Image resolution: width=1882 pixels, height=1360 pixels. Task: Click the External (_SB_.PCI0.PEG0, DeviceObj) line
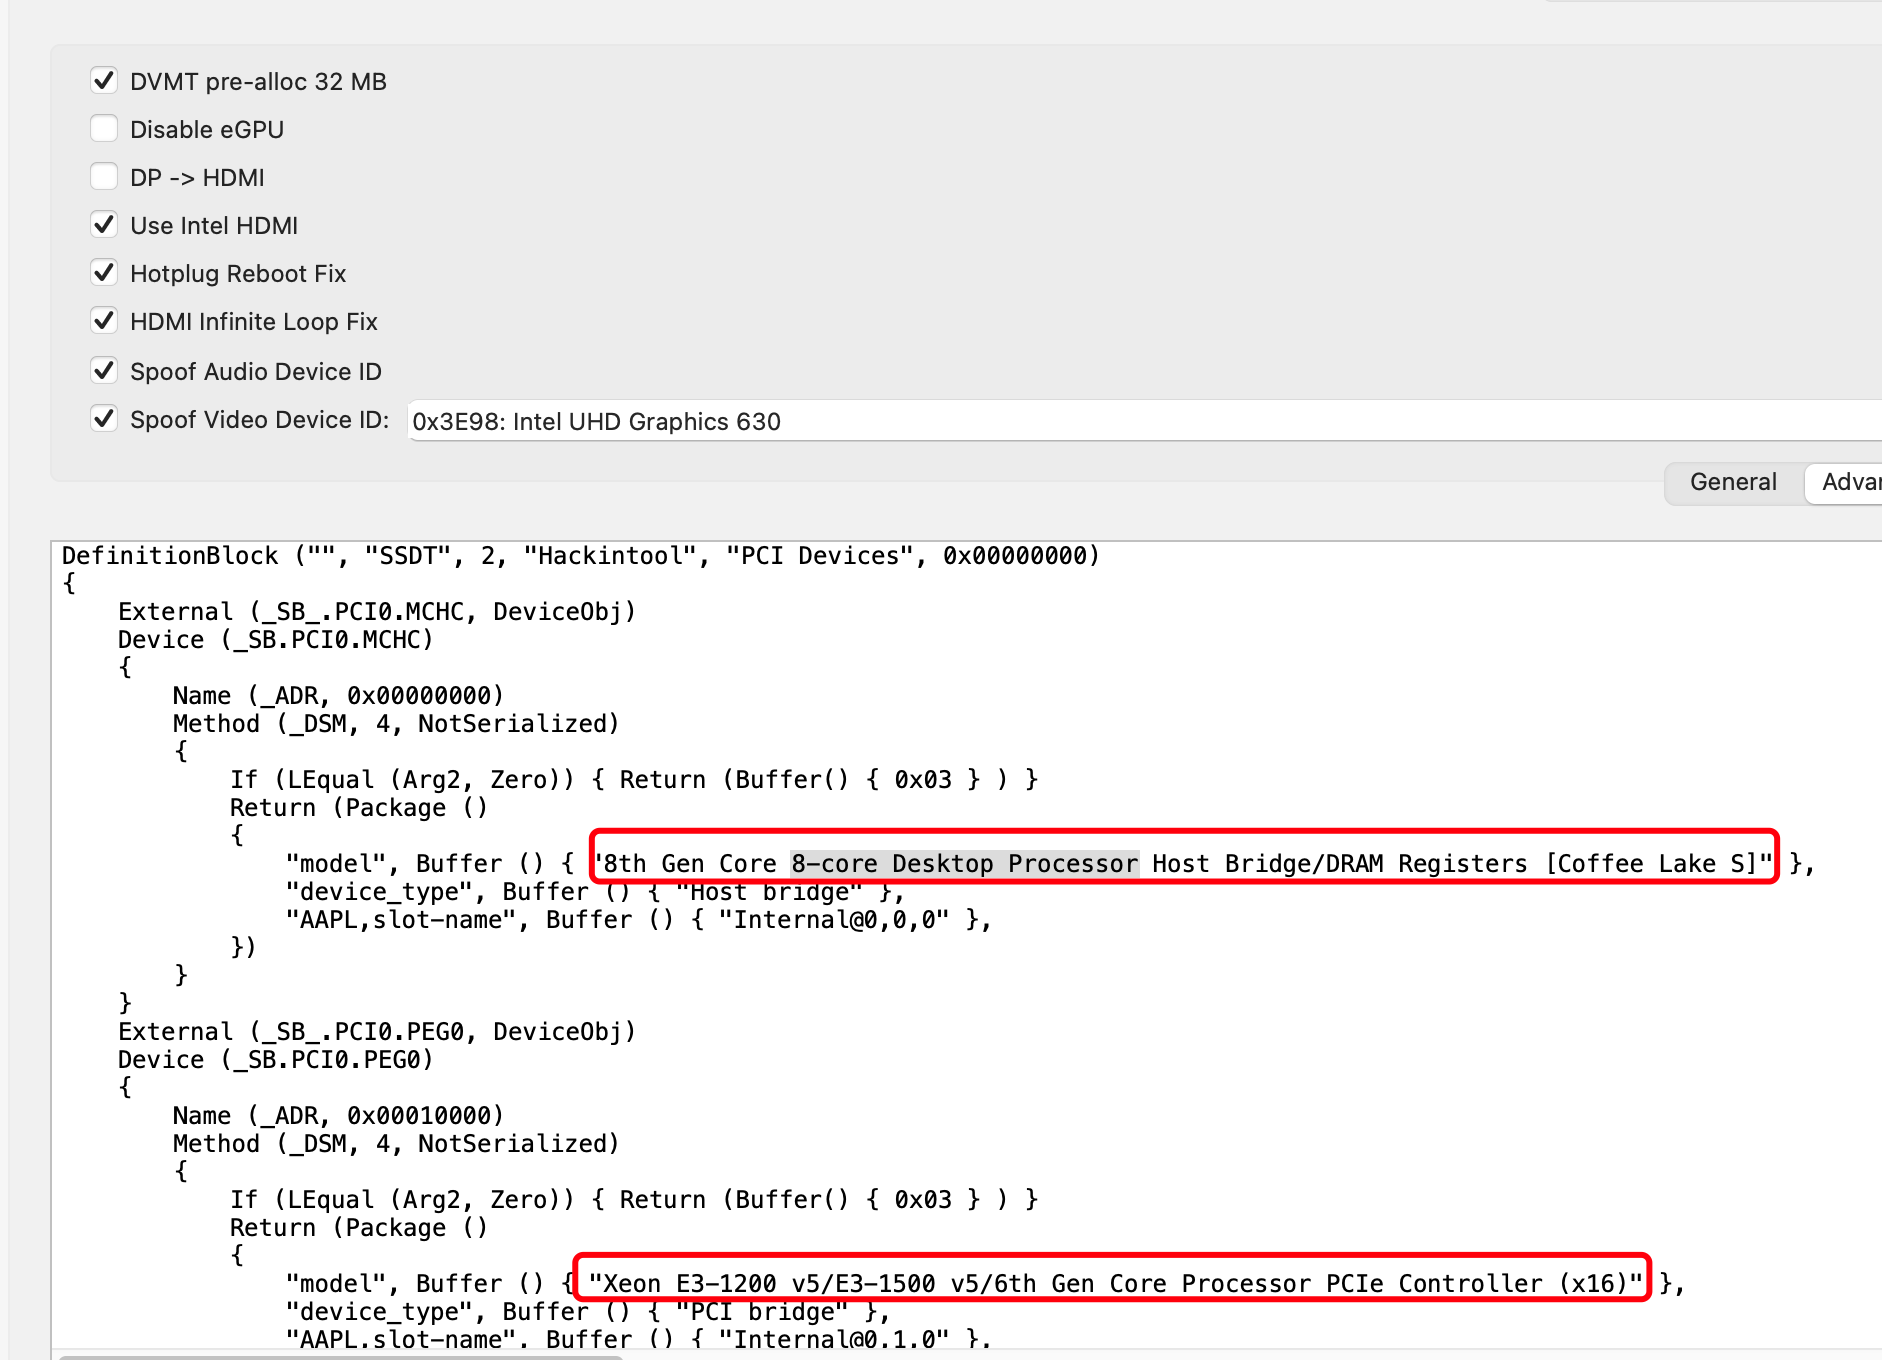[376, 1032]
